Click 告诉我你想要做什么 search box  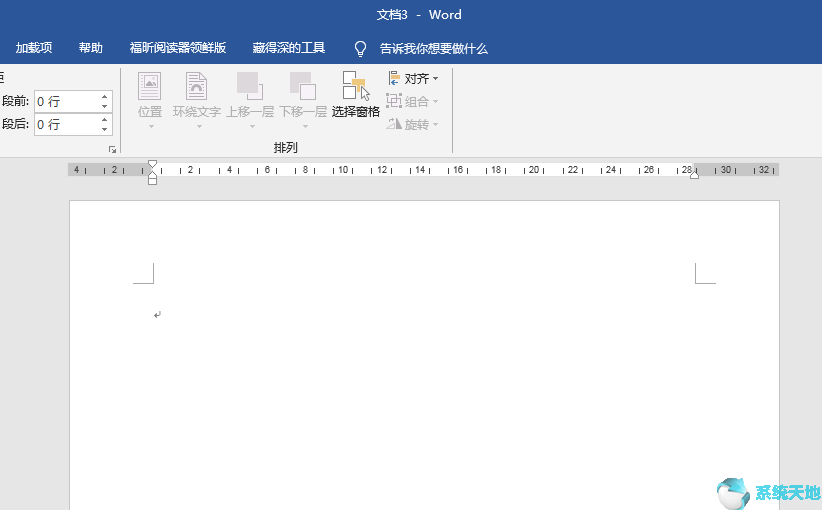pos(434,49)
